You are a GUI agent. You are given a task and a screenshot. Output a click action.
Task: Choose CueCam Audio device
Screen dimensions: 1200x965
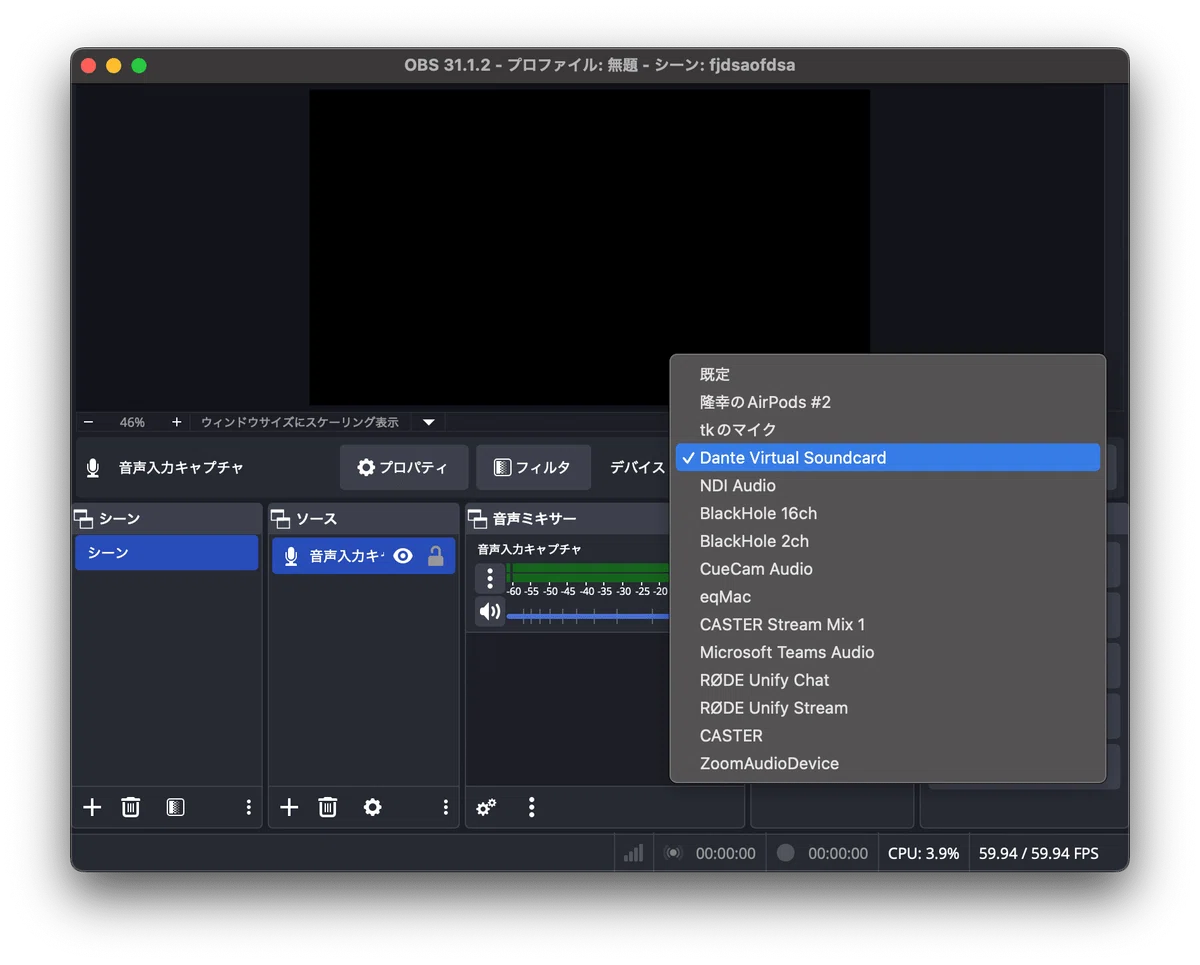point(888,569)
